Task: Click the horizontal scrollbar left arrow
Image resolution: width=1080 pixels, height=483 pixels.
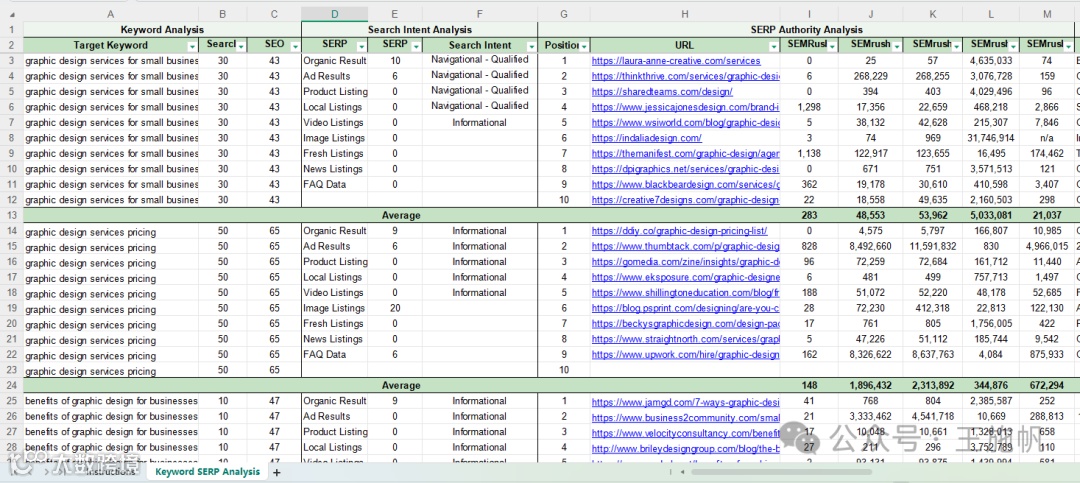Action: coord(683,473)
